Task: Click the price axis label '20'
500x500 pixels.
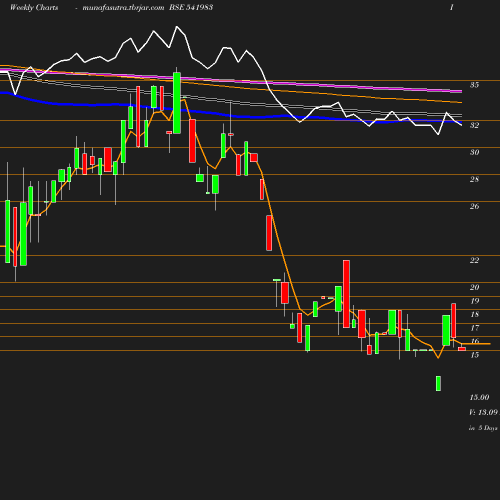Action: (474, 287)
